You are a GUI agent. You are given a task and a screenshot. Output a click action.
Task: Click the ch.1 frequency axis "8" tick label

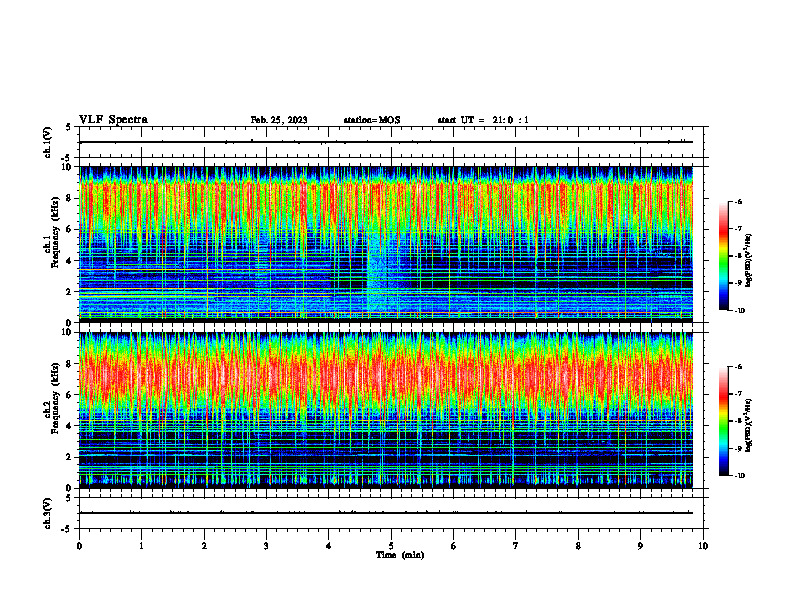click(x=70, y=198)
